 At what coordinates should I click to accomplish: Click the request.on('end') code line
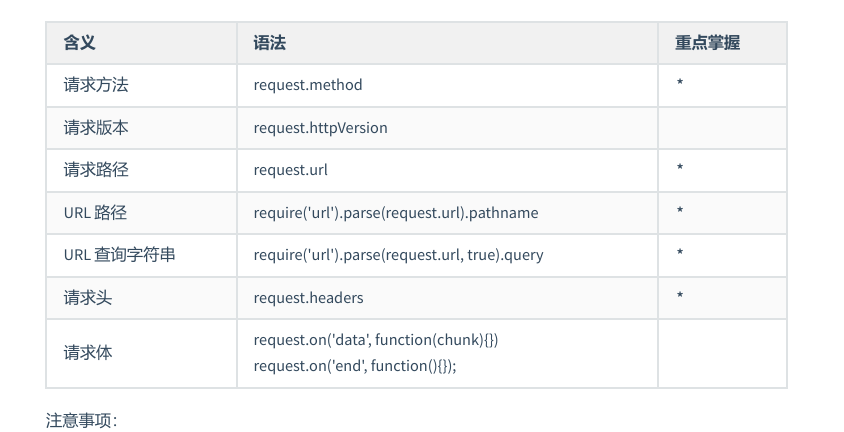(x=355, y=366)
